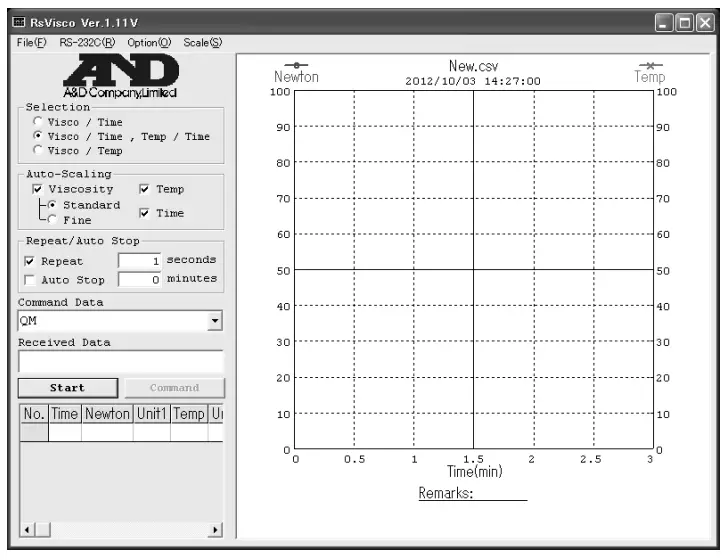Click the Start button

[68, 388]
